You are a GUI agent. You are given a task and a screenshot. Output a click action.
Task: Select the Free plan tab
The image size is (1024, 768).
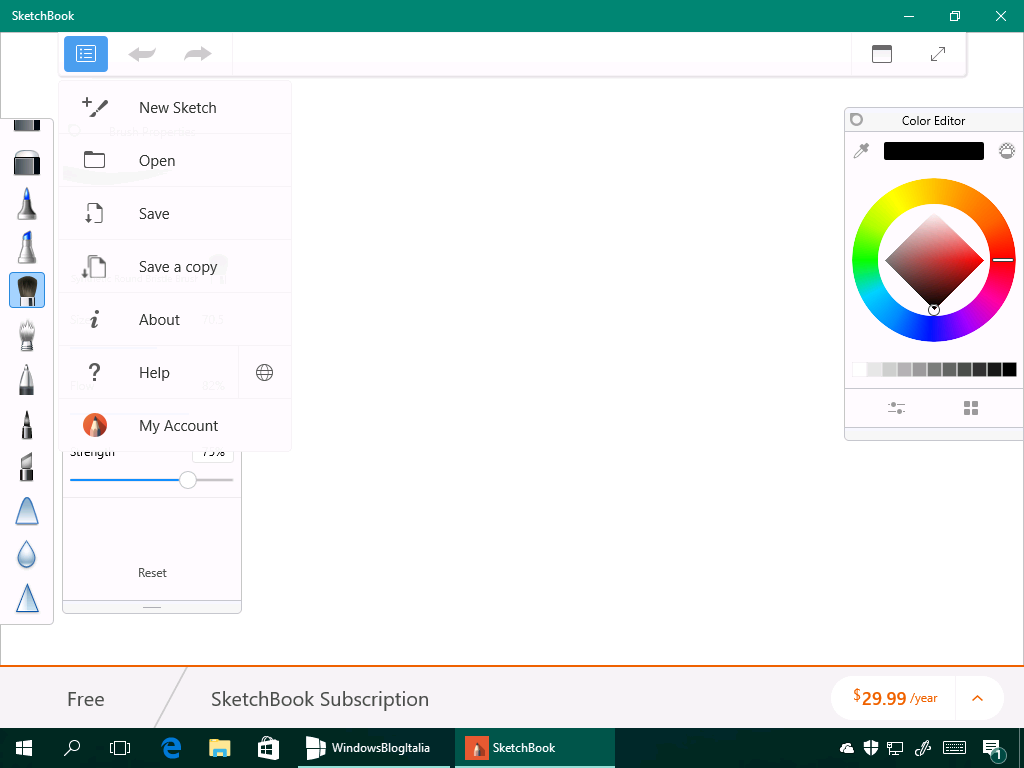point(86,699)
